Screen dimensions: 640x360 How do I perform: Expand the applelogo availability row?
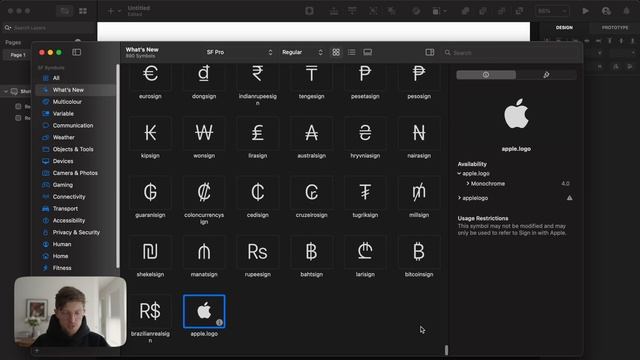pyautogui.click(x=459, y=198)
